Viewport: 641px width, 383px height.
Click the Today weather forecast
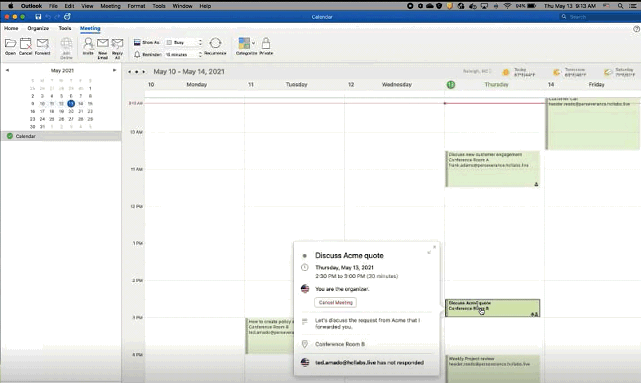coord(518,72)
